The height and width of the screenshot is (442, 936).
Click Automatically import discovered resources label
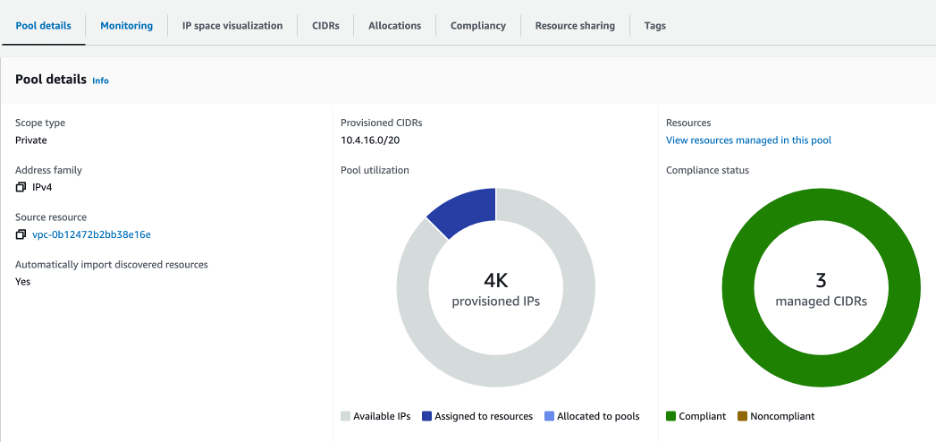(x=112, y=265)
